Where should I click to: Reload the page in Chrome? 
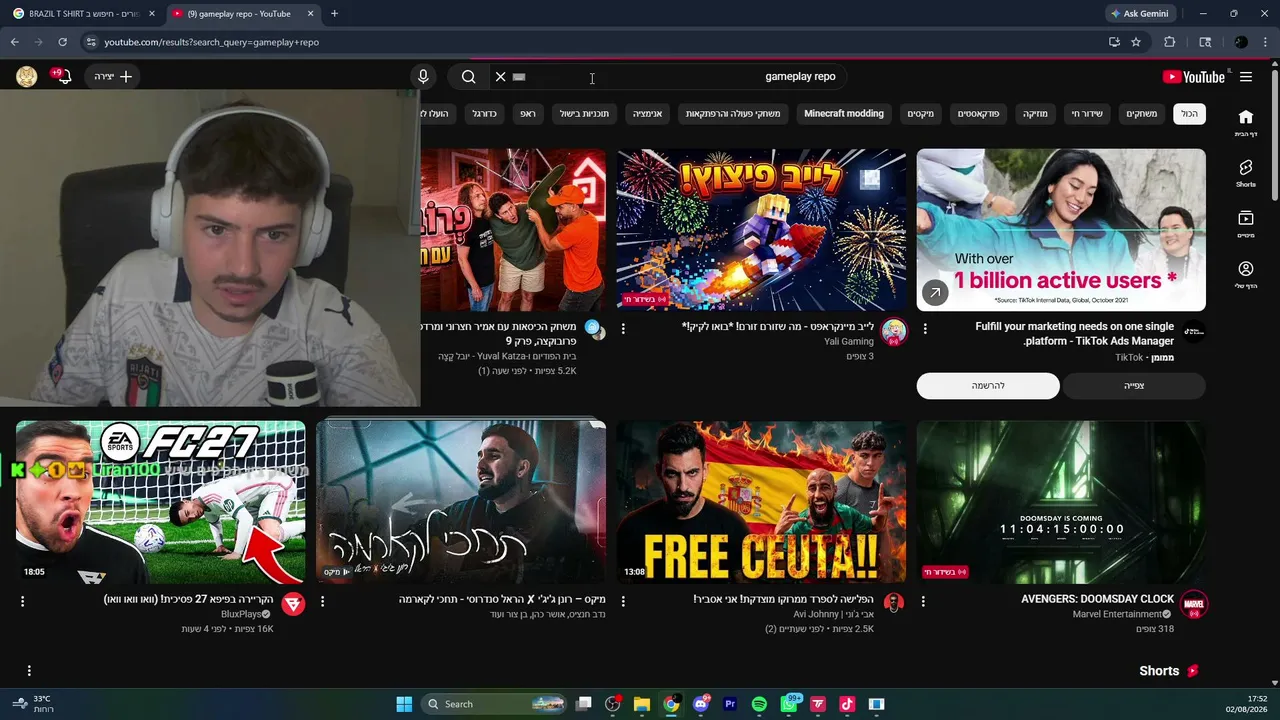(x=62, y=42)
